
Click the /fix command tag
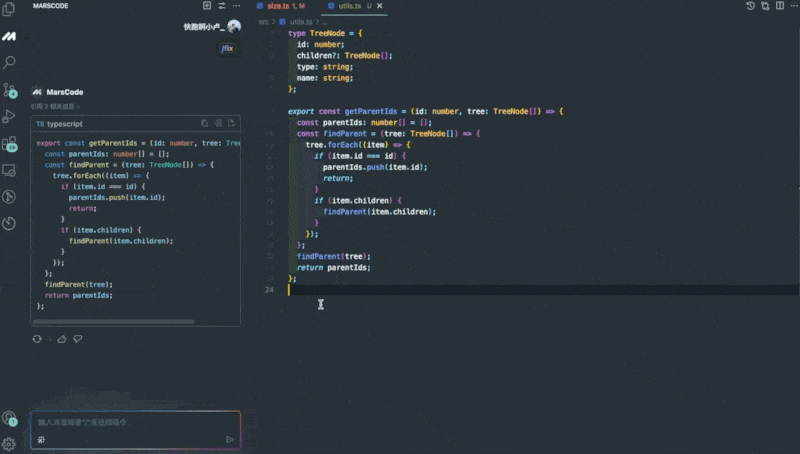click(227, 48)
